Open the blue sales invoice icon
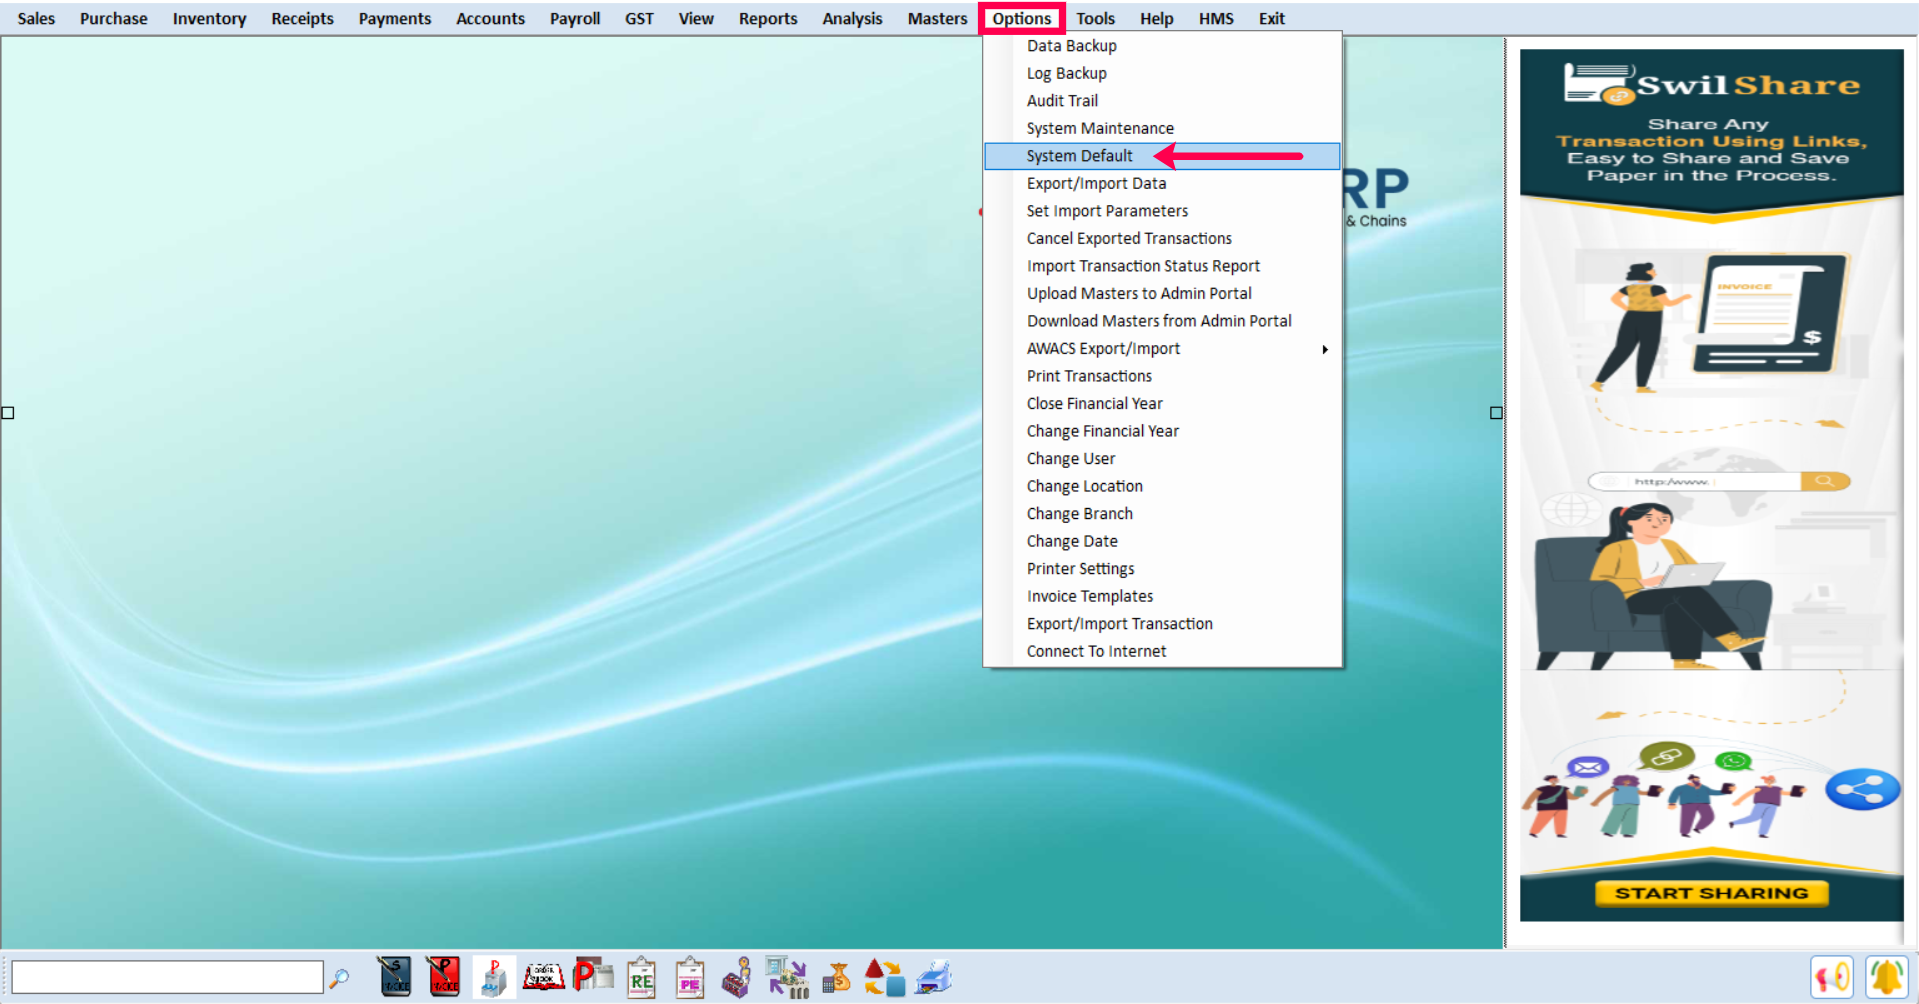This screenshot has width=1919, height=1004. pos(395,977)
